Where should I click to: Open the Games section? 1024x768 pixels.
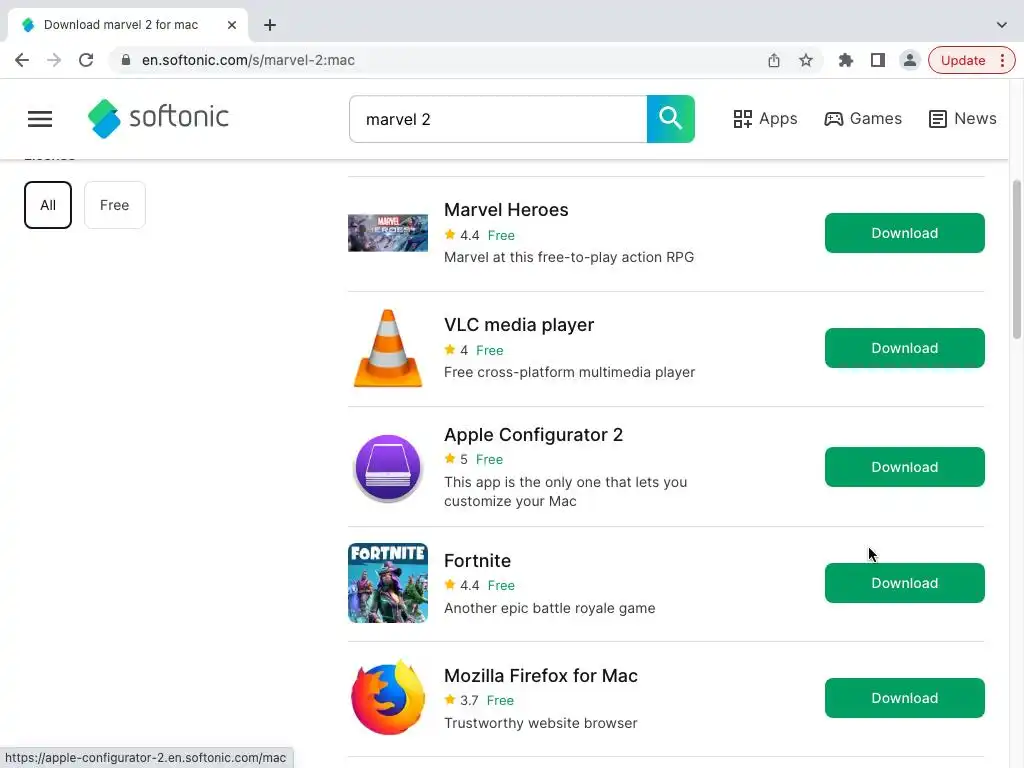(863, 119)
